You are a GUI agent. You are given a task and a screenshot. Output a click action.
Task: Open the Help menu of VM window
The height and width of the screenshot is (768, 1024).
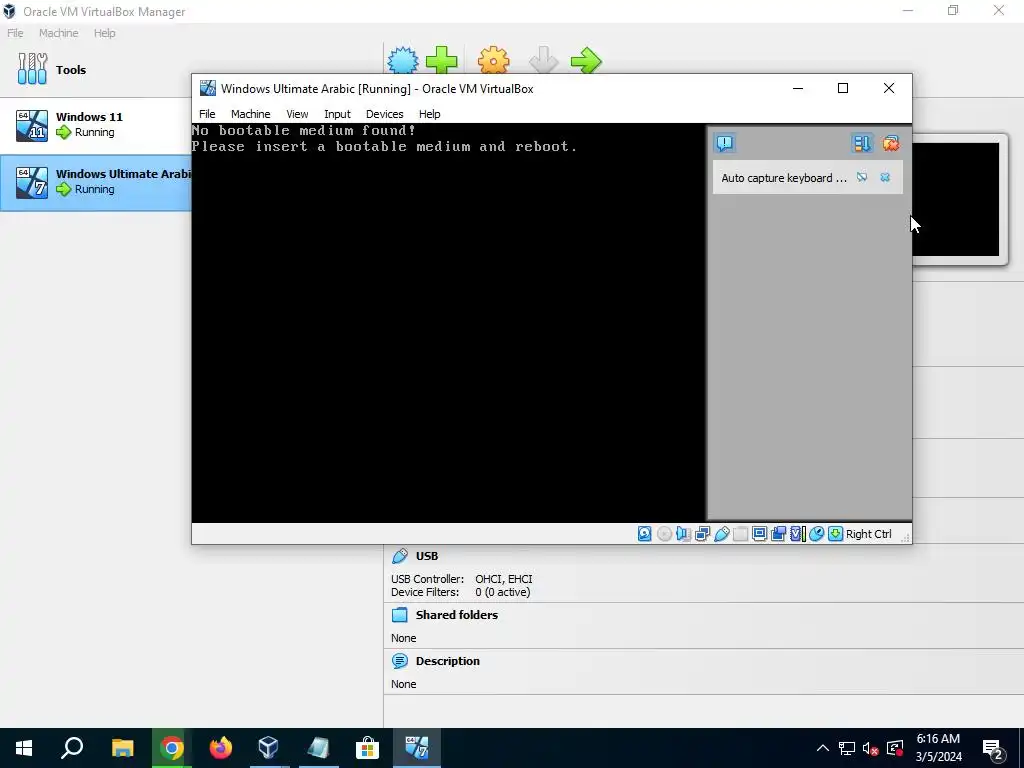[x=429, y=114]
